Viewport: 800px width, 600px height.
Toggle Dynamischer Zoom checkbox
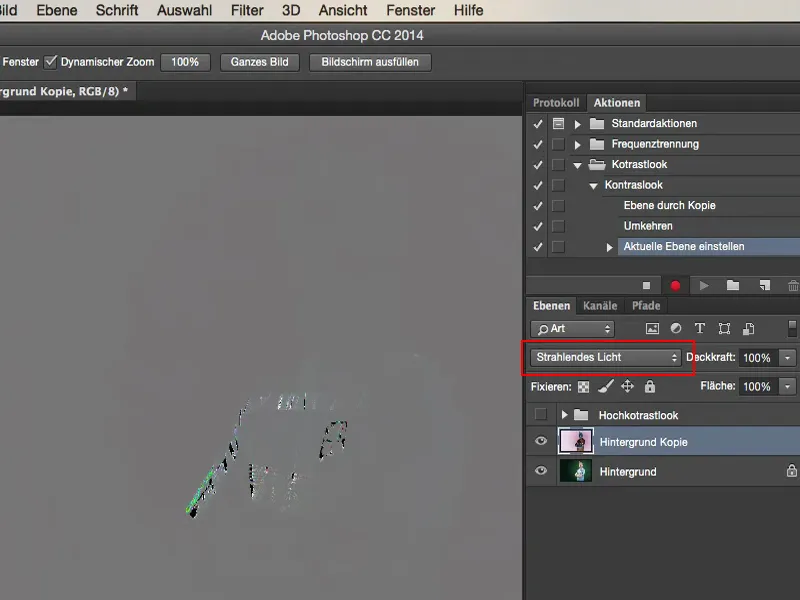50,62
